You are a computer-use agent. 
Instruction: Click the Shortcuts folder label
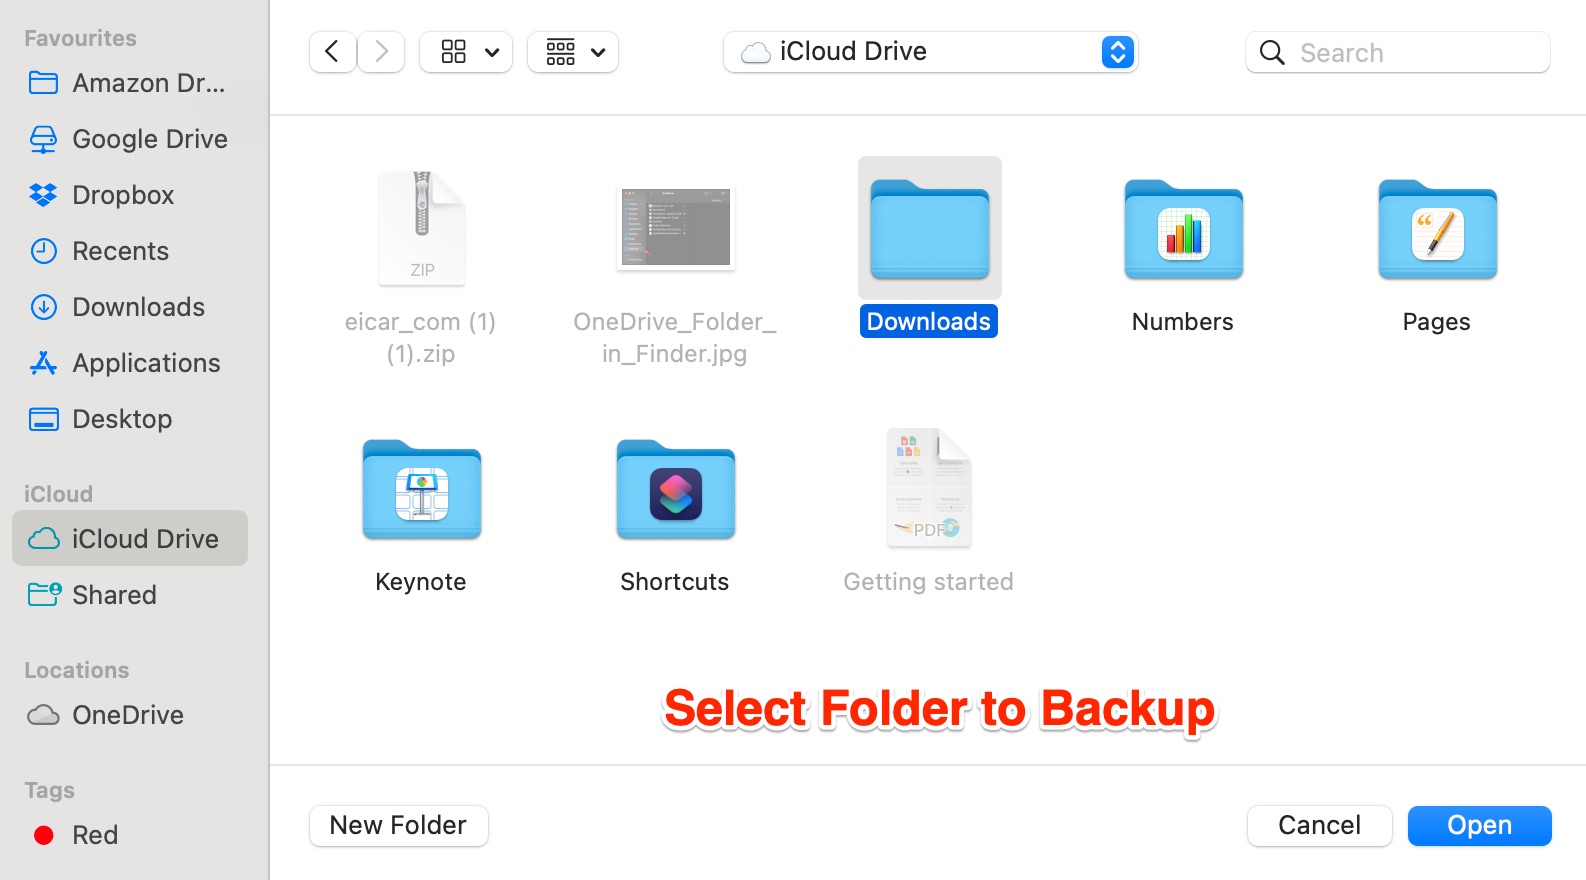pyautogui.click(x=675, y=582)
